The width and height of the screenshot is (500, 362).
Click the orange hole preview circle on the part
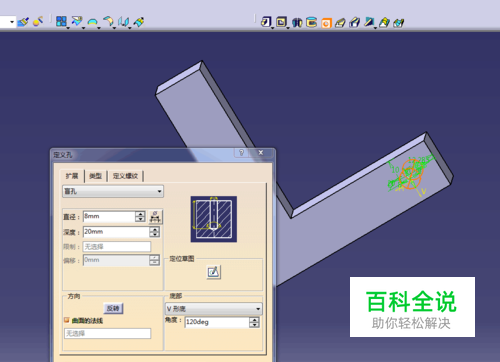point(412,174)
